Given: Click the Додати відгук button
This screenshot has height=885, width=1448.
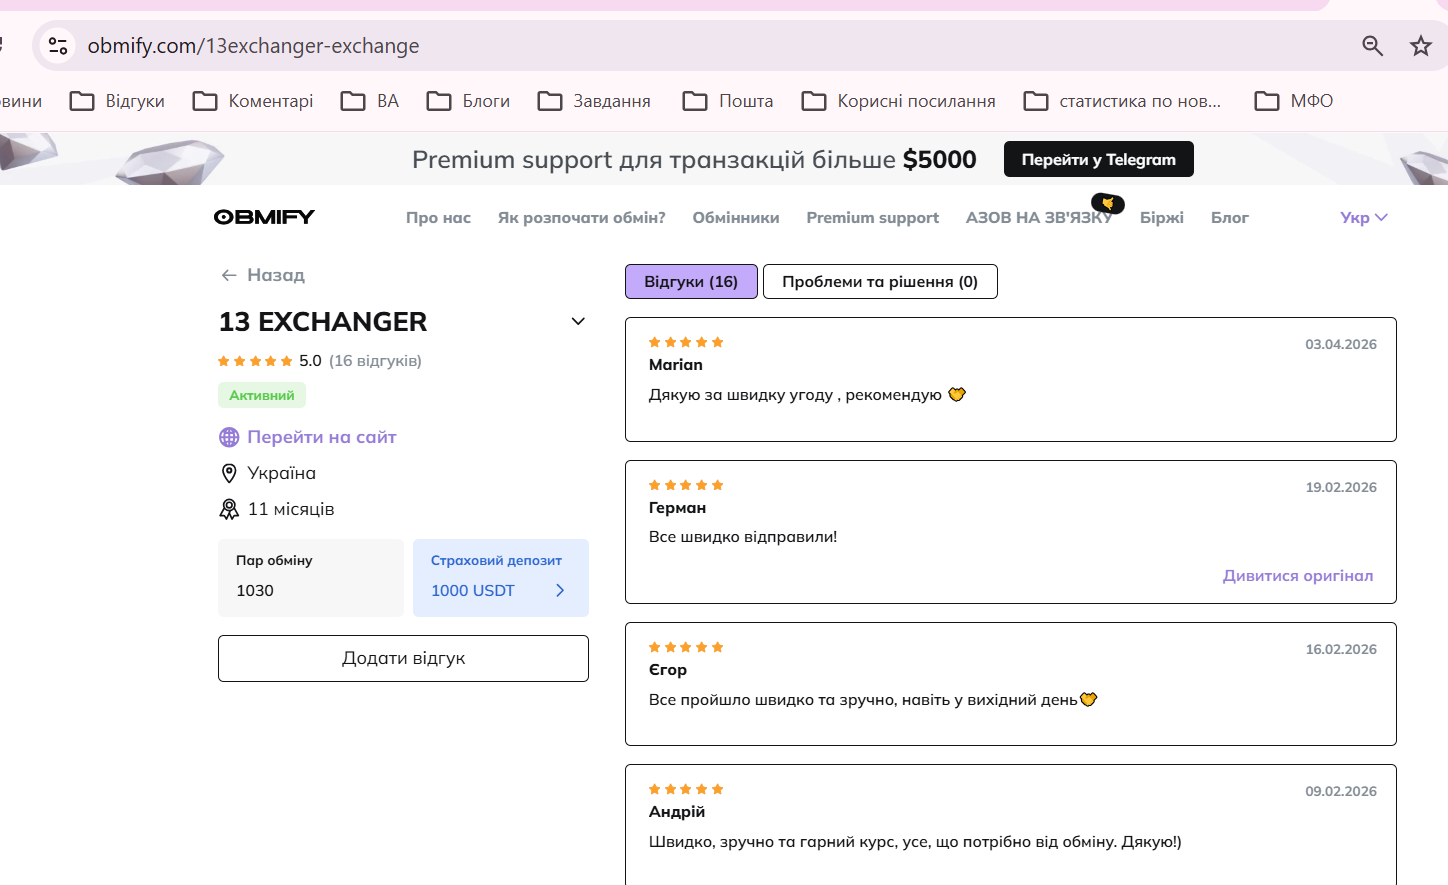Looking at the screenshot, I should coord(403,658).
